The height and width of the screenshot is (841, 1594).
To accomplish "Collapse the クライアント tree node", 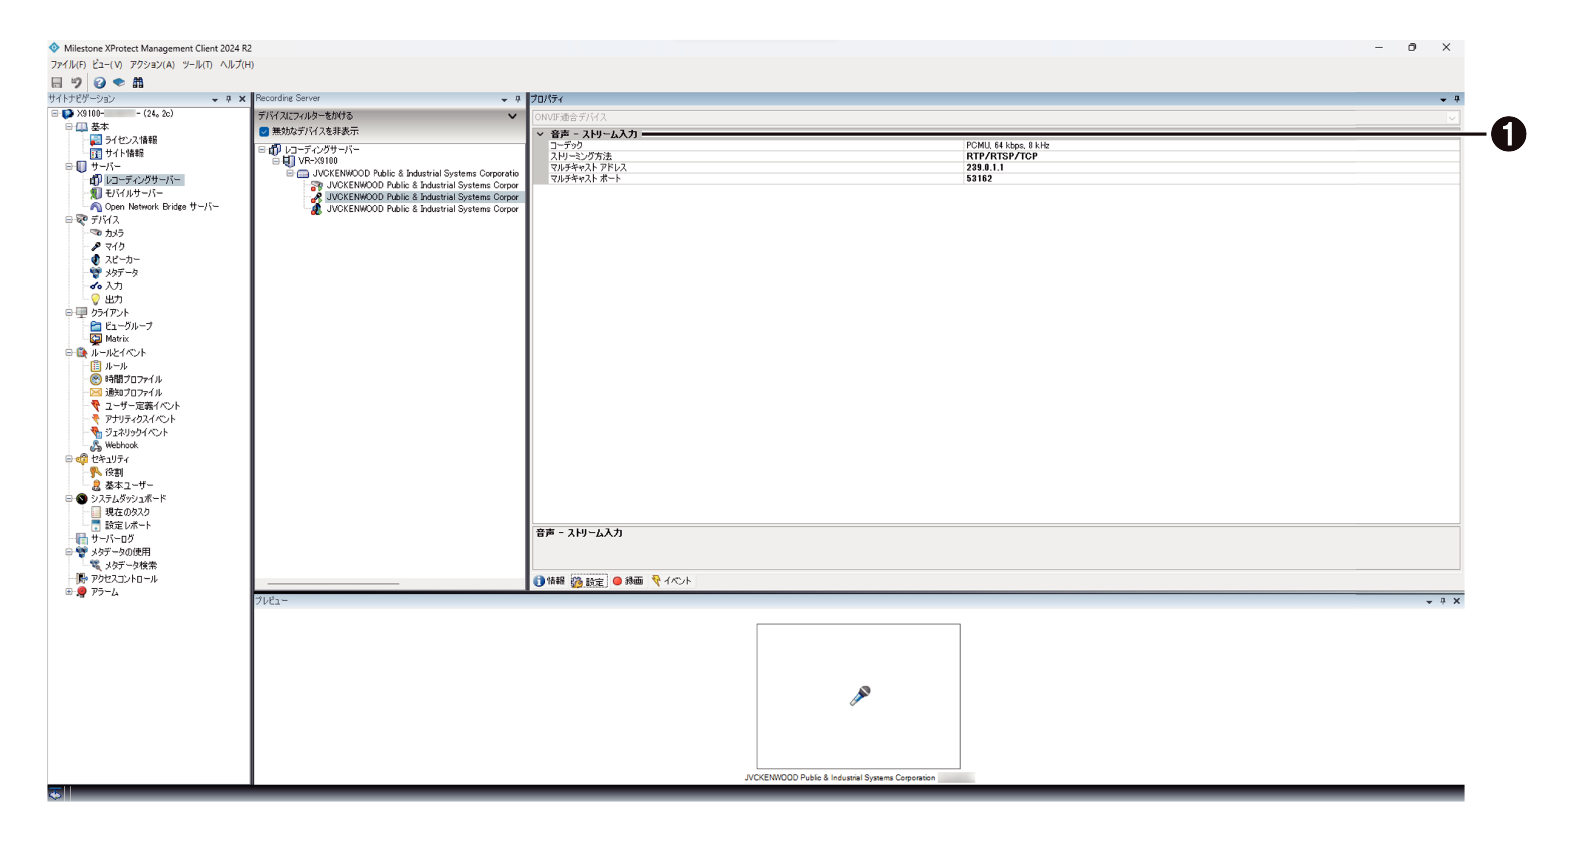I will point(69,313).
